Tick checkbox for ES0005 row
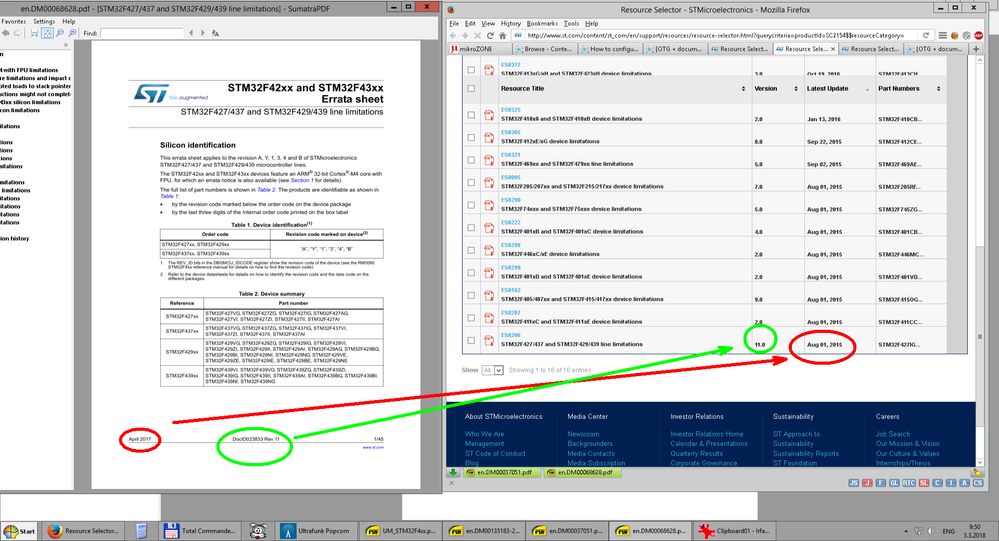Screen dimensions: 999x541 click(x=471, y=183)
